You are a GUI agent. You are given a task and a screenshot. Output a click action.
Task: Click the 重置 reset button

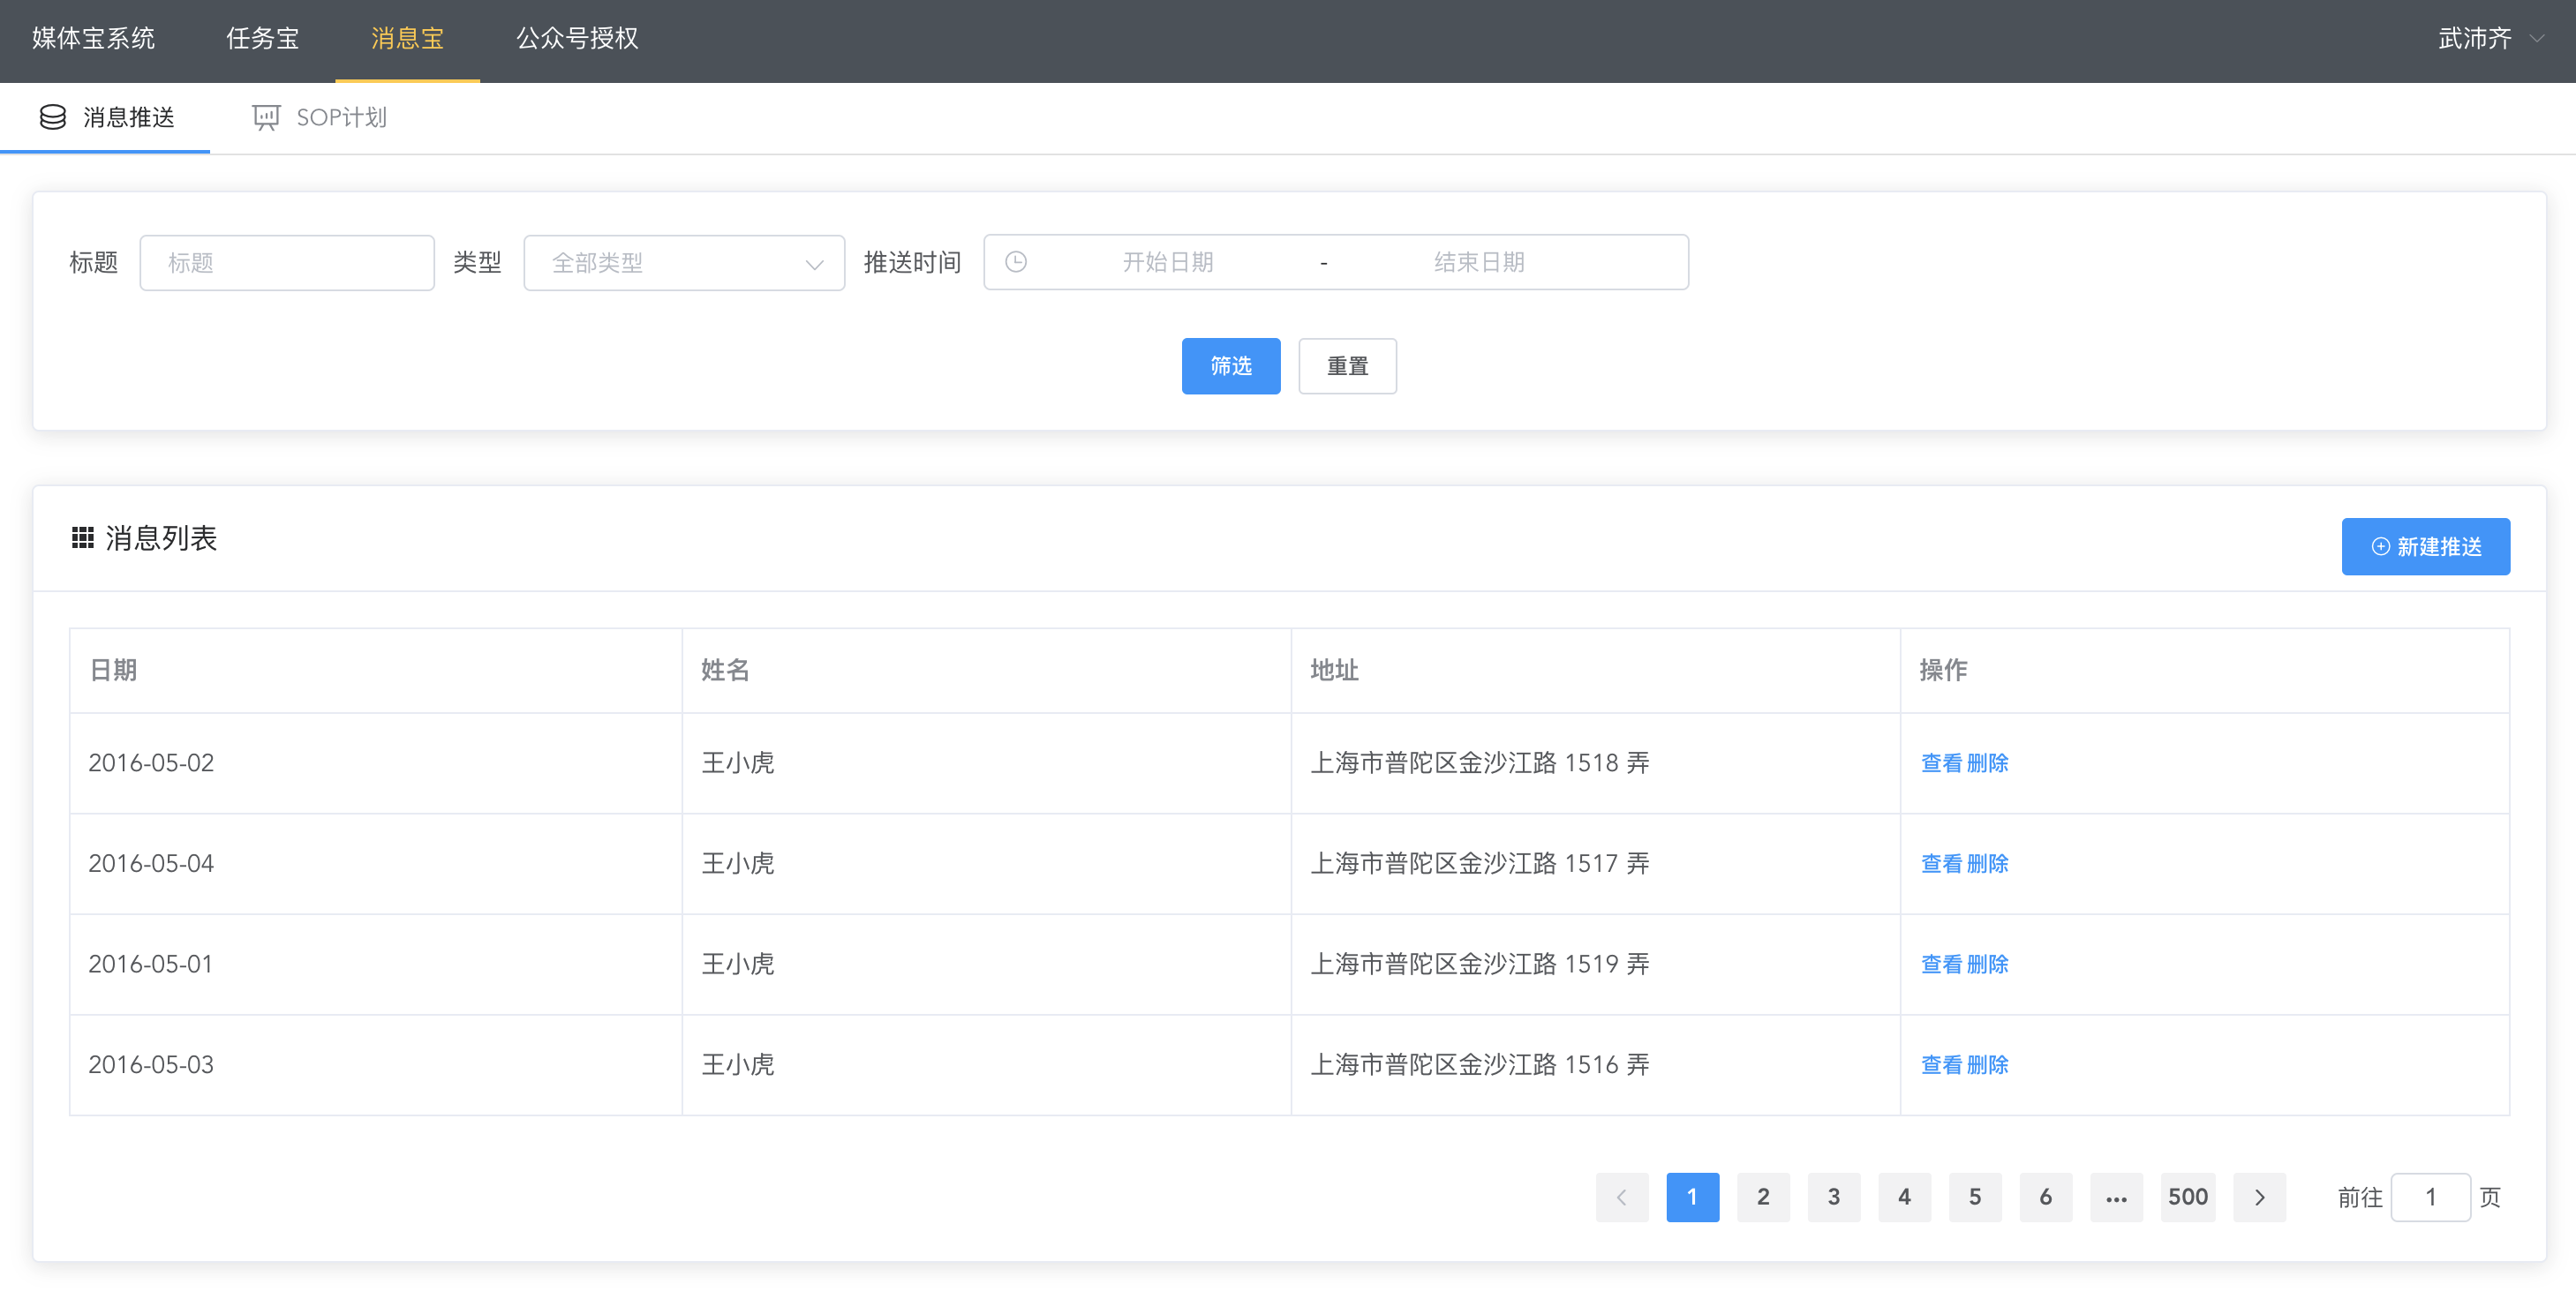pos(1347,366)
